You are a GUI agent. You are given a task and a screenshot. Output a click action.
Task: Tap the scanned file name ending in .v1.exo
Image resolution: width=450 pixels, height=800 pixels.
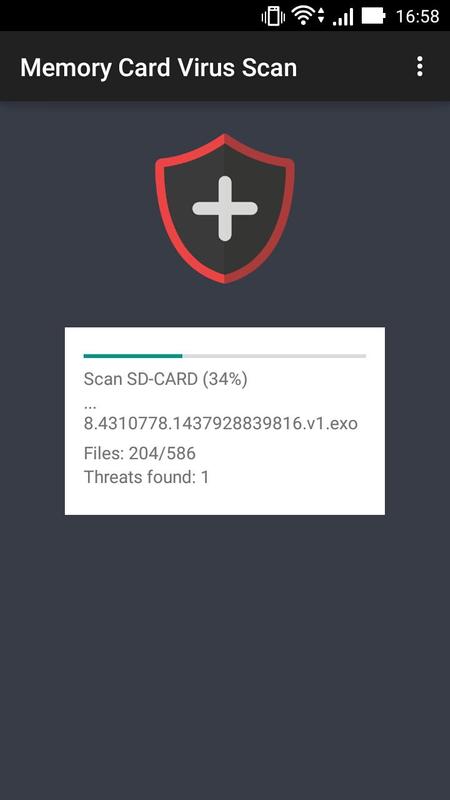(220, 423)
